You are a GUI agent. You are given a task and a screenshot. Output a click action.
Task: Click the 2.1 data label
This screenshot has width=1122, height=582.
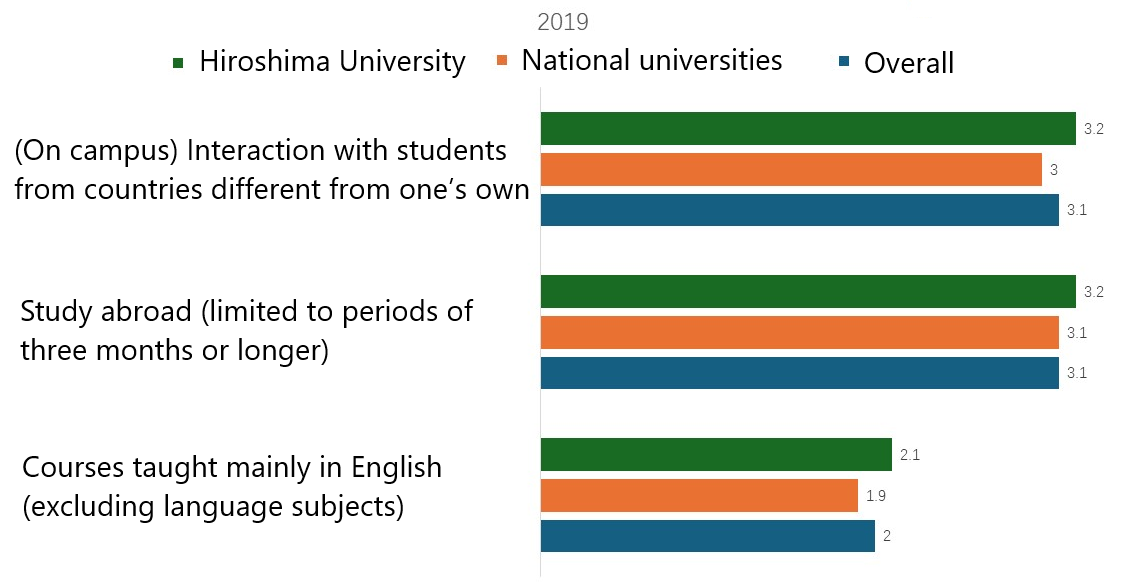click(910, 455)
